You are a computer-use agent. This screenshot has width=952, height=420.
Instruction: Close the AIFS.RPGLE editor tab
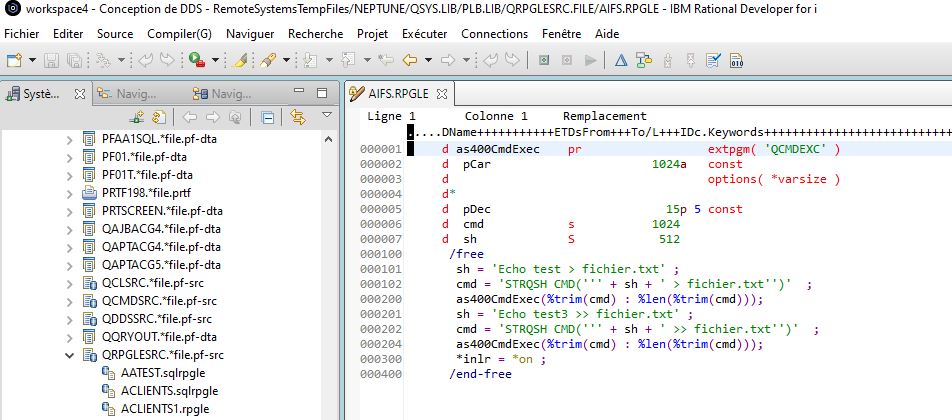pos(442,94)
